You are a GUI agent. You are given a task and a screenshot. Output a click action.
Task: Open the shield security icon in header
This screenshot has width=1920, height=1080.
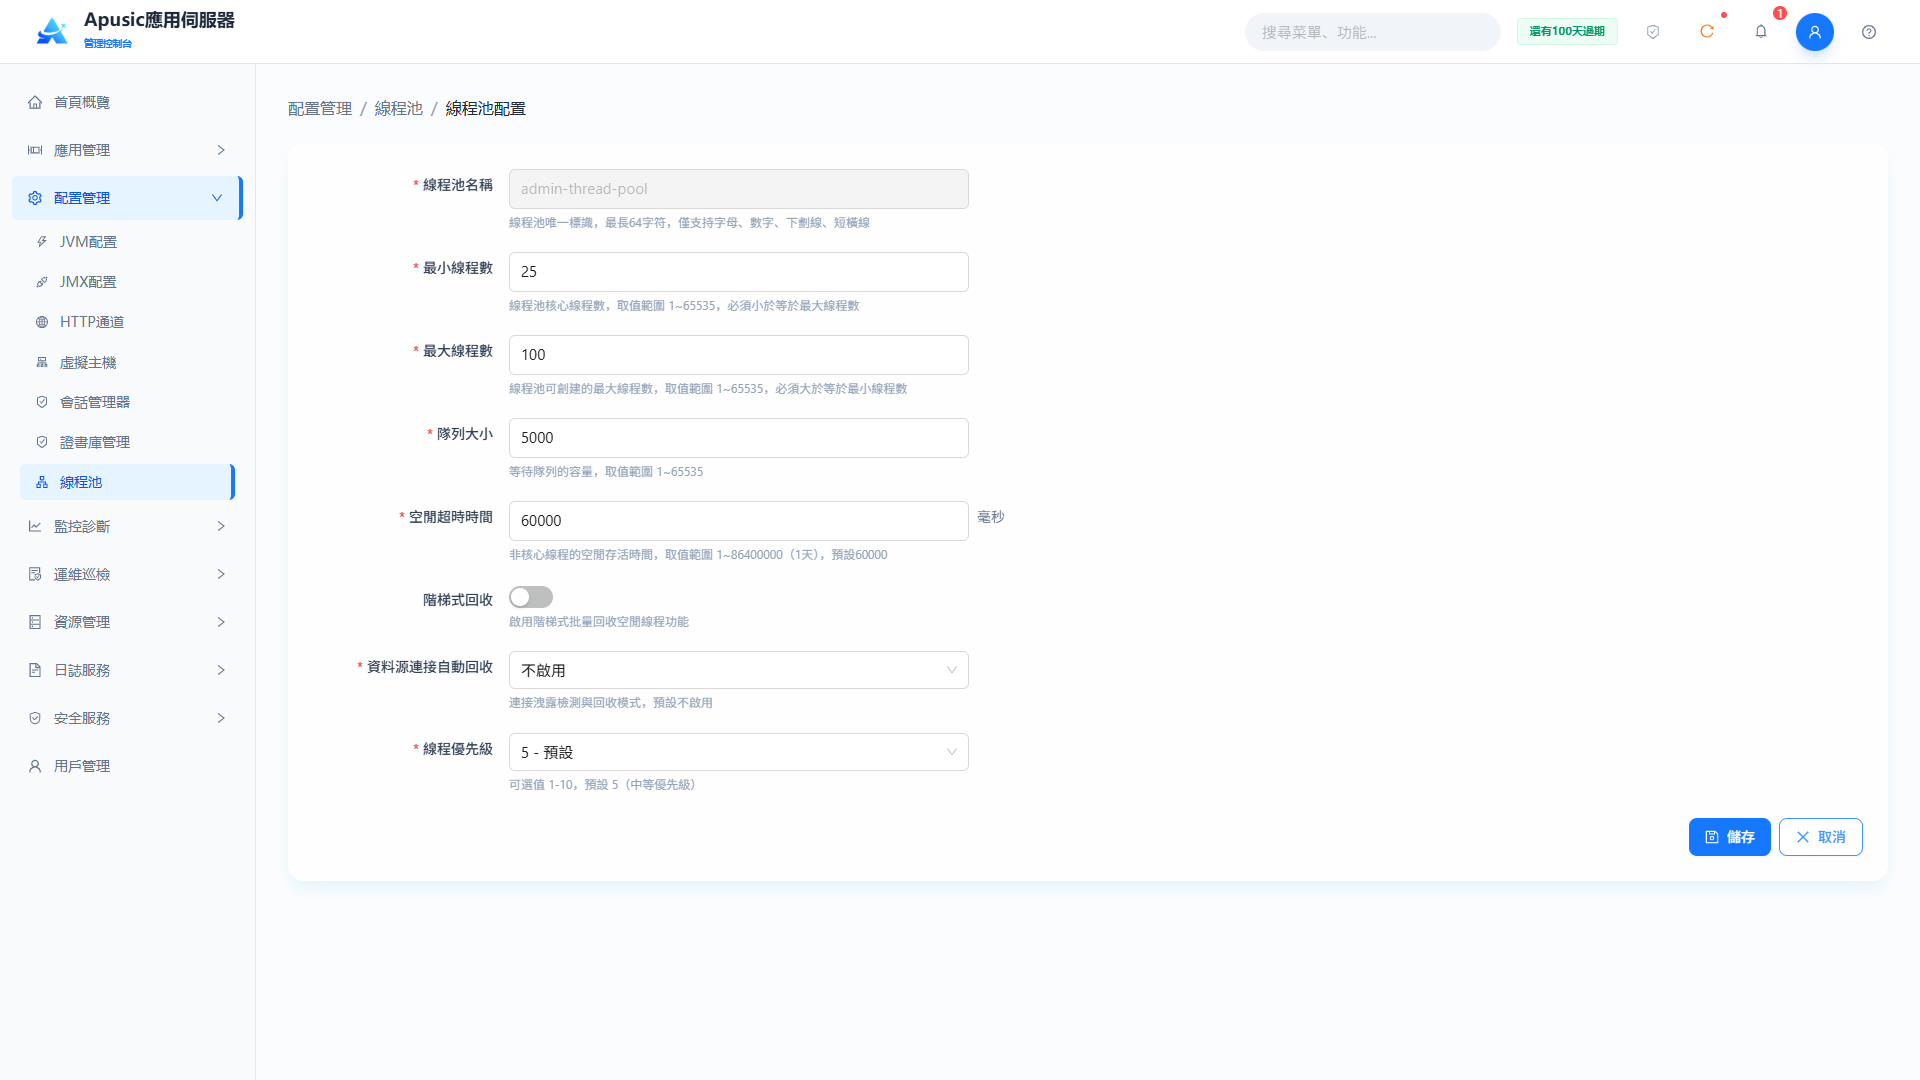pyautogui.click(x=1653, y=32)
